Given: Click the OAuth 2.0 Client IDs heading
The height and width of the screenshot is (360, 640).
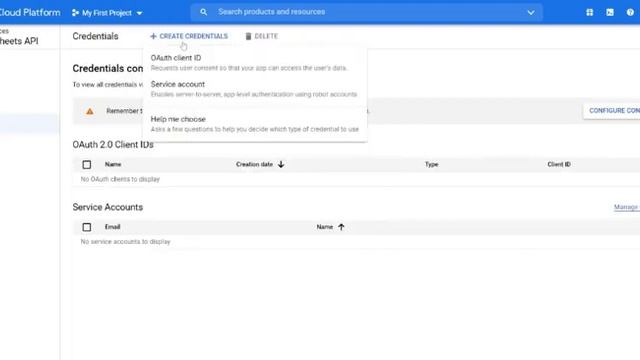Looking at the screenshot, I should click(x=113, y=145).
